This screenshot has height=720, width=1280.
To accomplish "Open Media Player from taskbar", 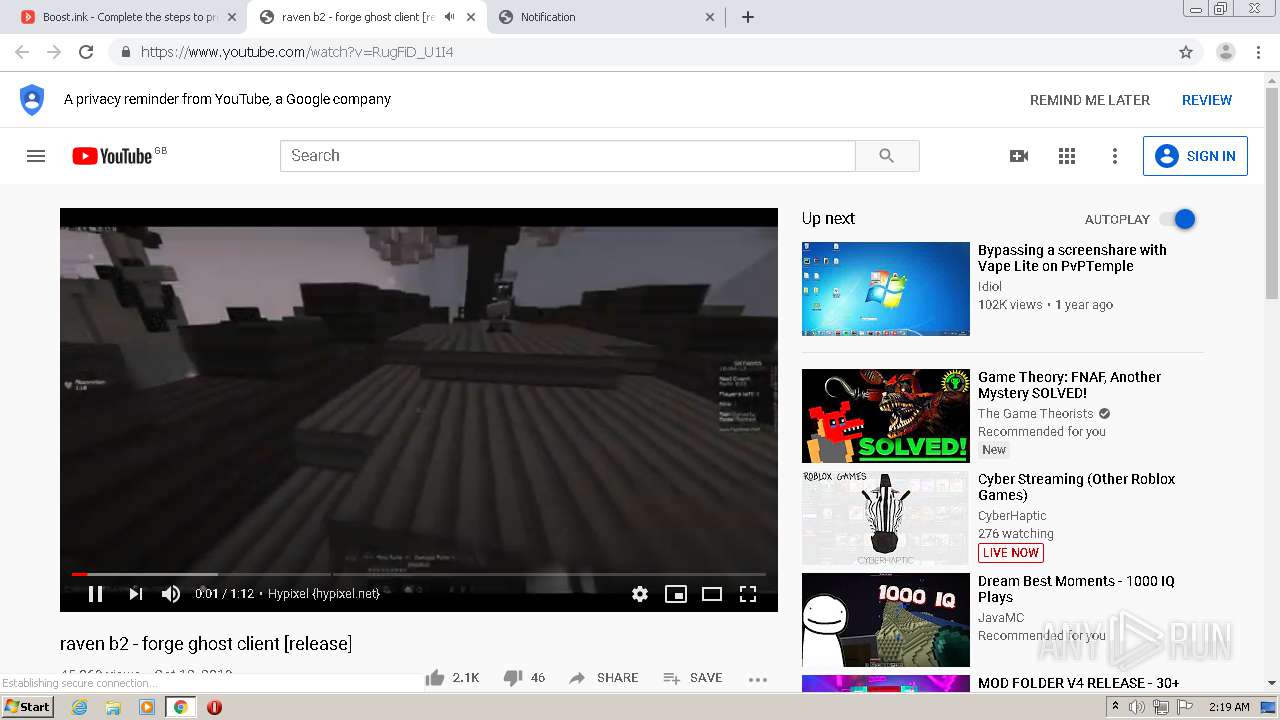I will point(147,707).
